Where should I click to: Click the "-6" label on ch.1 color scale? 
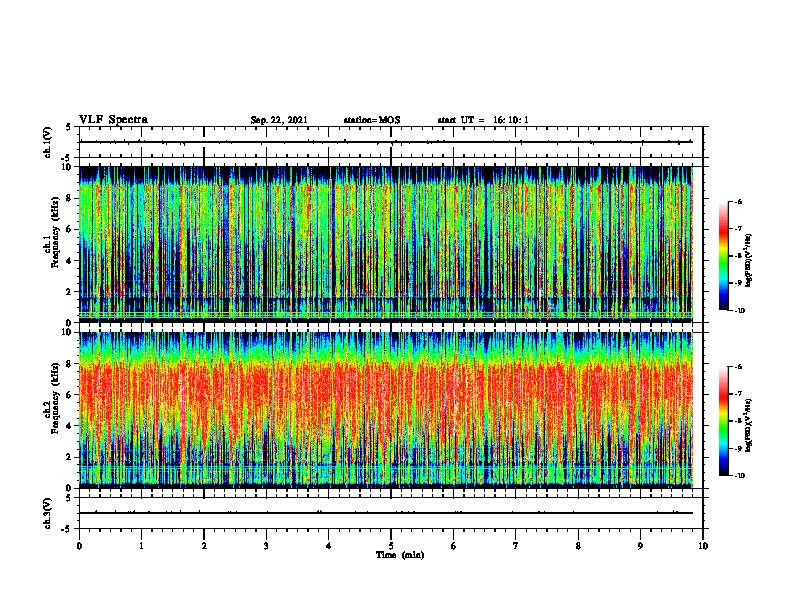click(x=739, y=202)
